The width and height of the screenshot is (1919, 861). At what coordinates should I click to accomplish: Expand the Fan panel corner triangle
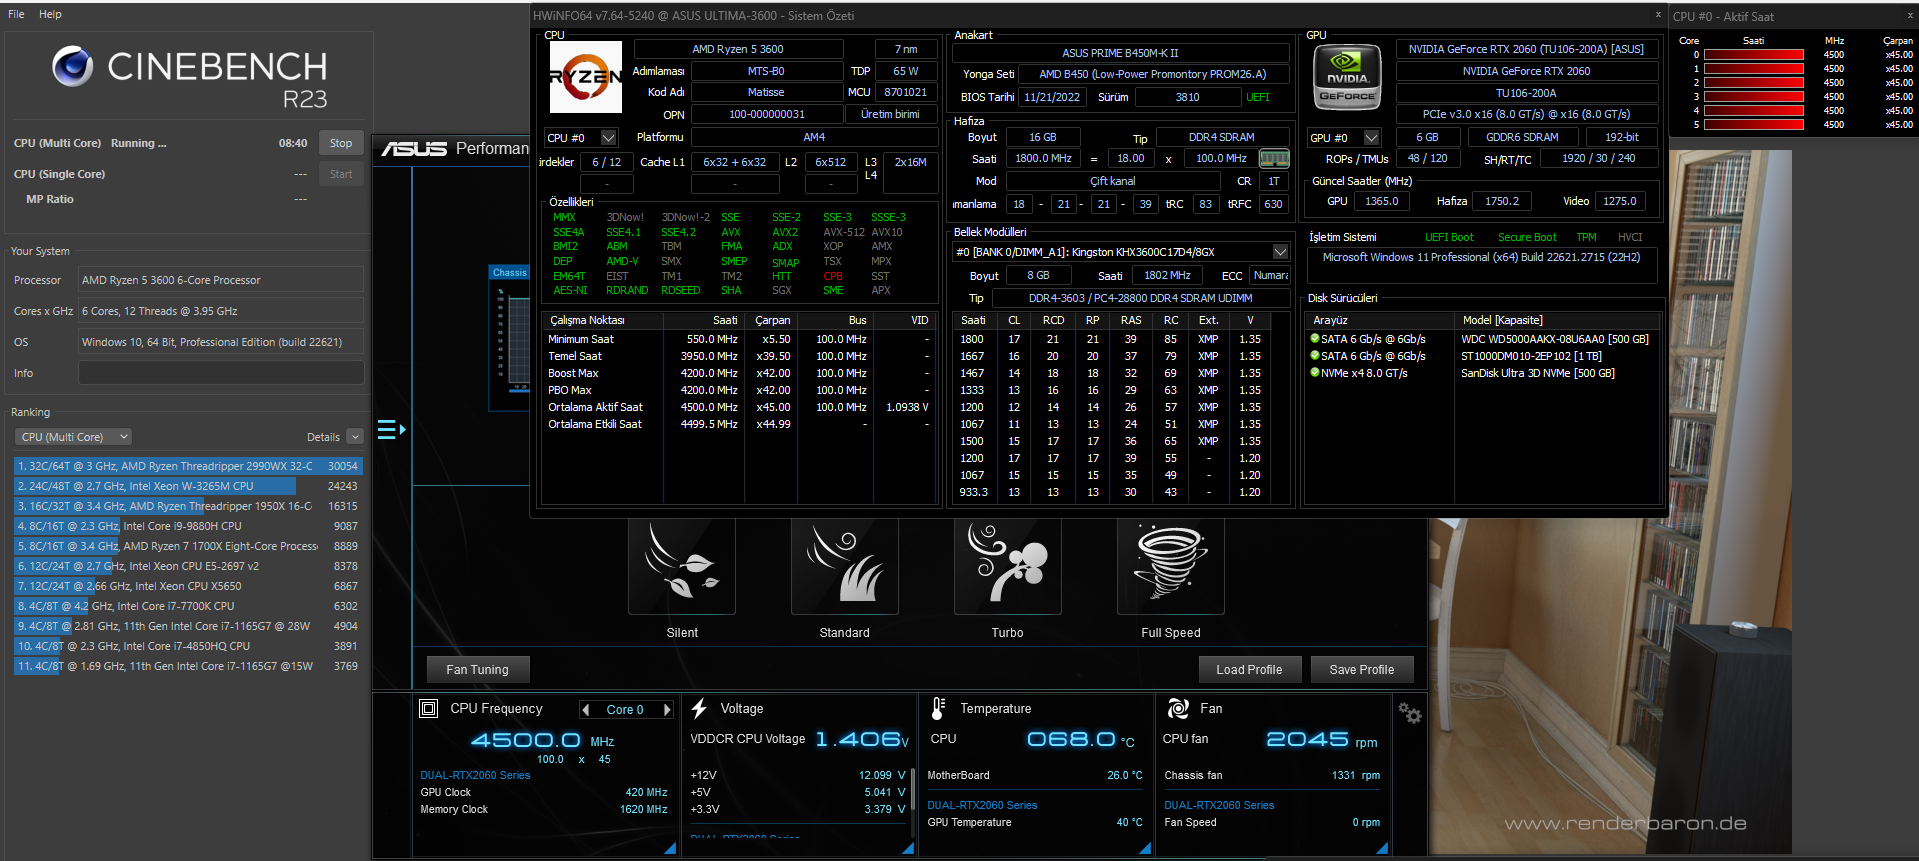[x=1382, y=848]
